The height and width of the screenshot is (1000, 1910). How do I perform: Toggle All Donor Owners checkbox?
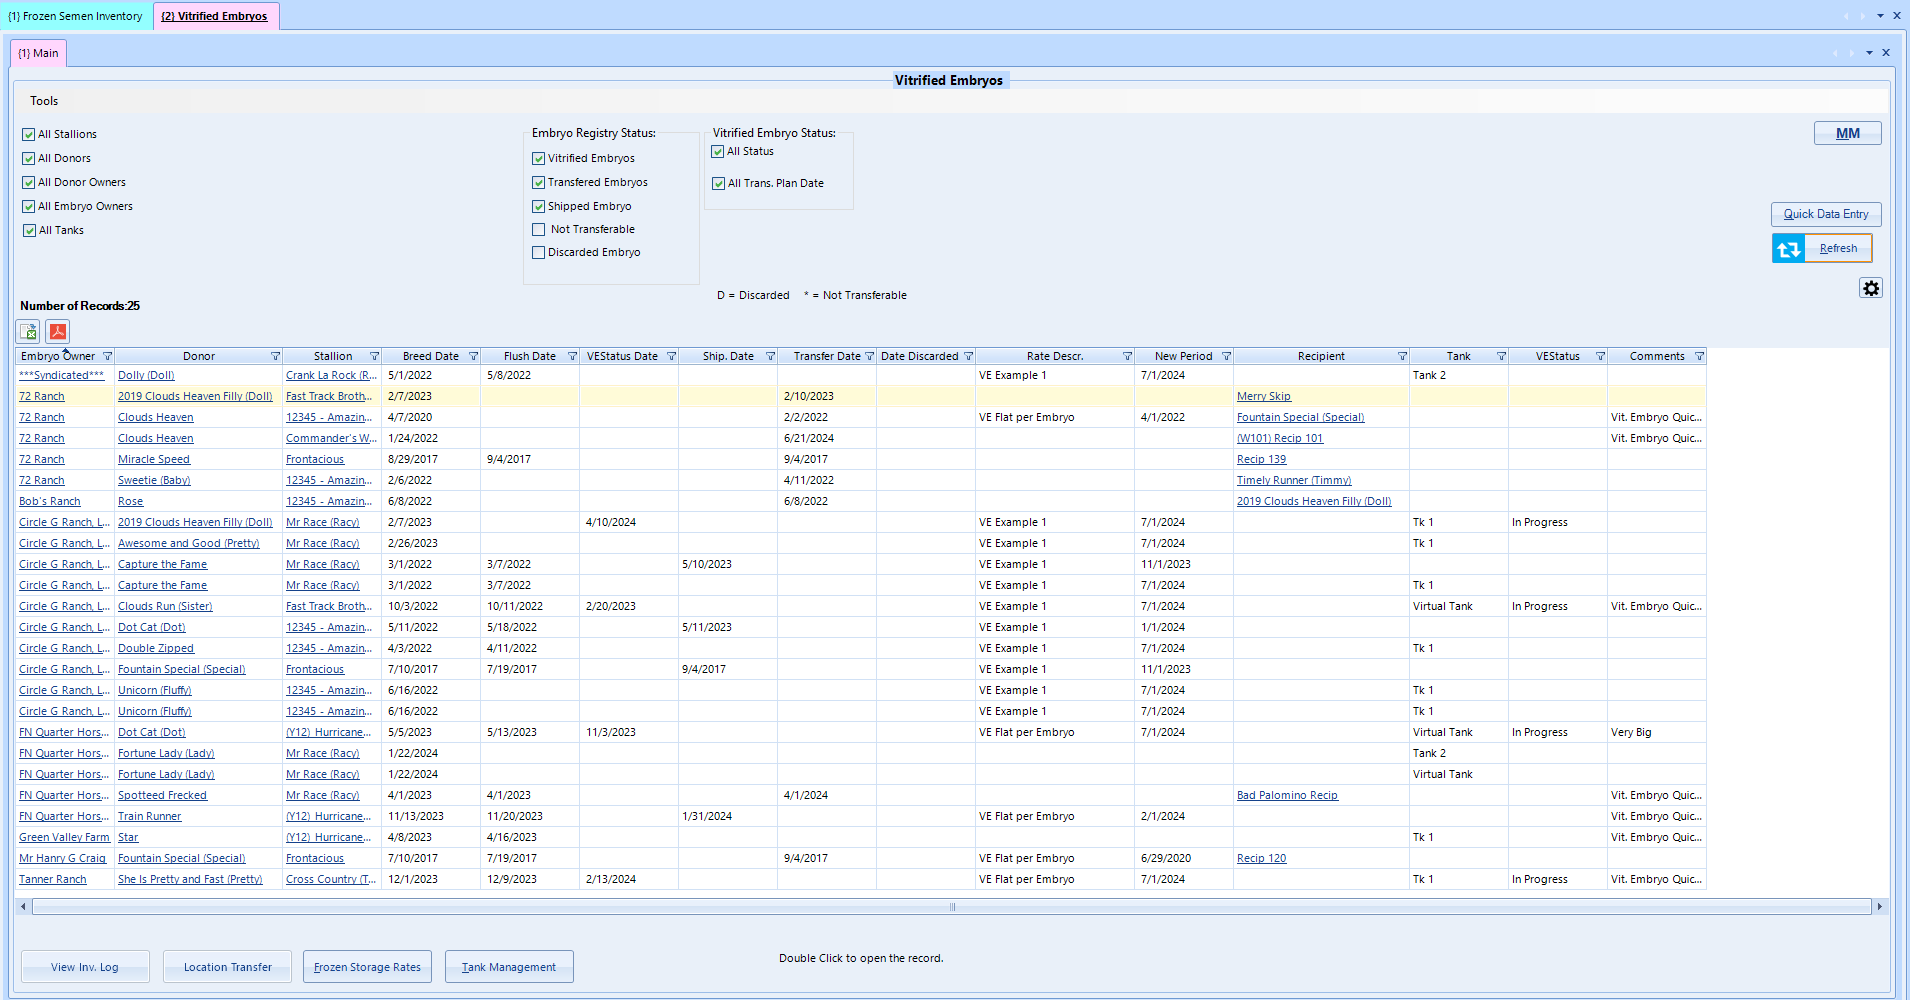click(29, 182)
